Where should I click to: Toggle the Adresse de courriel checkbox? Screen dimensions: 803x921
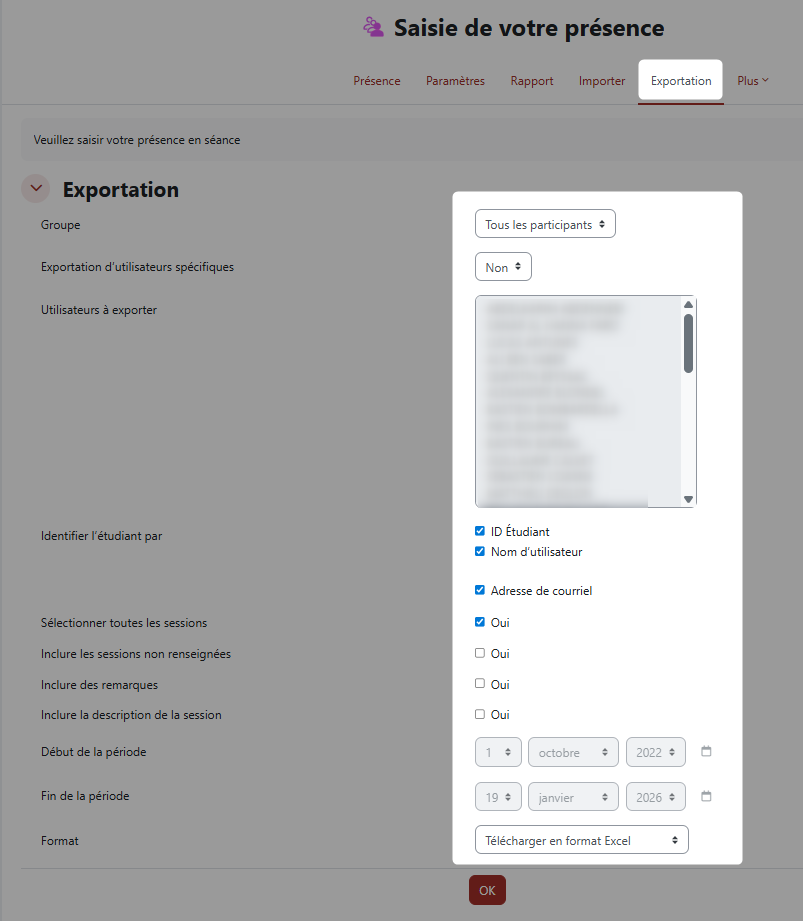[x=480, y=590]
